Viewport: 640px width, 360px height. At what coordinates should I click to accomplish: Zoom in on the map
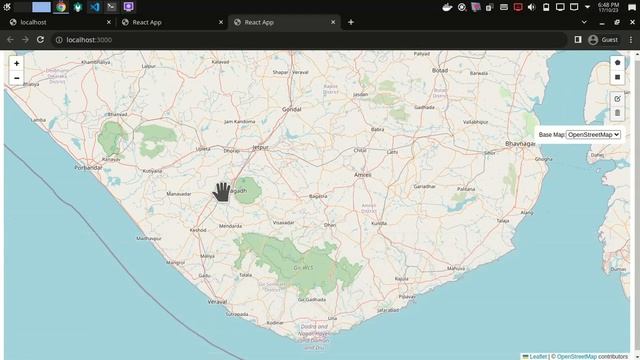coord(16,64)
